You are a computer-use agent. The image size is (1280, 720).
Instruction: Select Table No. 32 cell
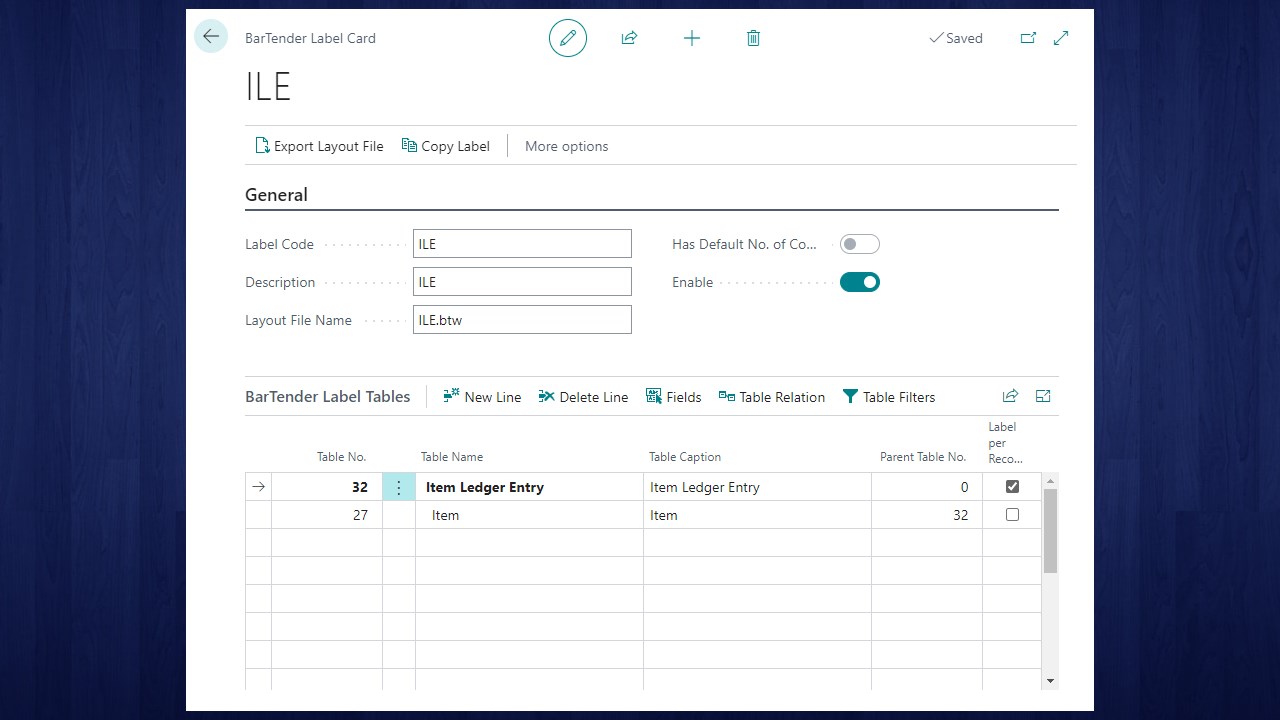pos(327,487)
